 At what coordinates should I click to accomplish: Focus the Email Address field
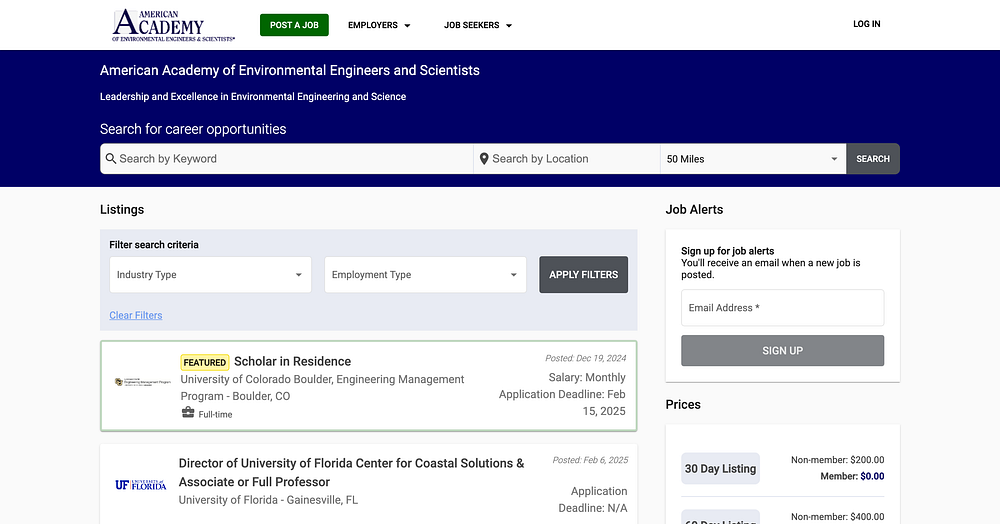click(x=783, y=308)
